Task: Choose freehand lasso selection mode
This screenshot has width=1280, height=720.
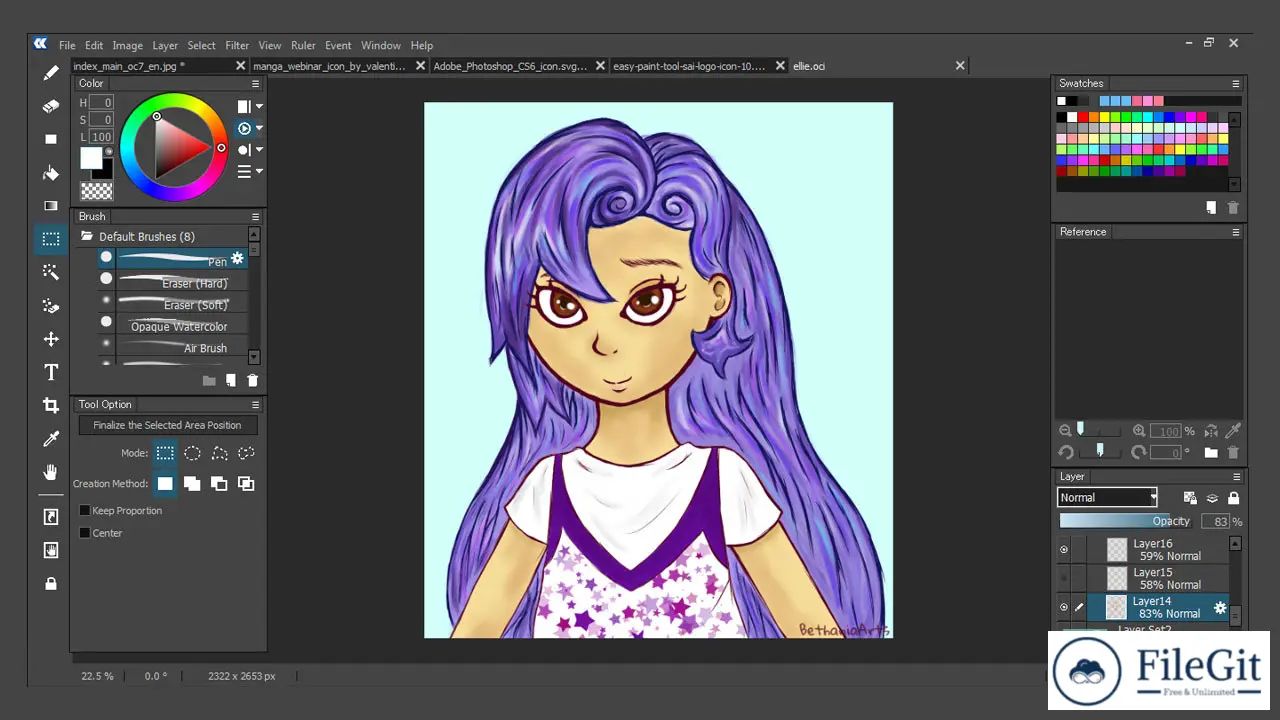Action: [246, 453]
